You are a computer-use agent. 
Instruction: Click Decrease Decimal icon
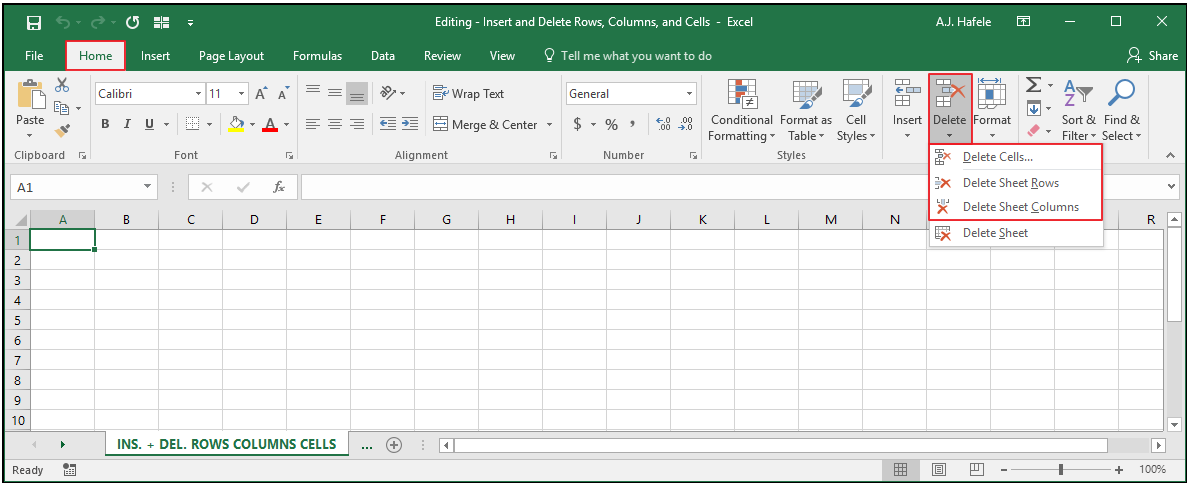686,124
